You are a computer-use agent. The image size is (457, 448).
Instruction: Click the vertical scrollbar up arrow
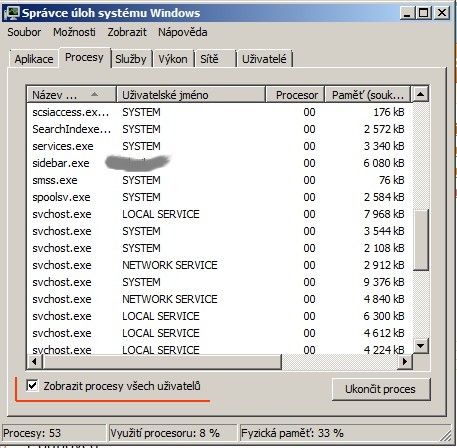coord(420,95)
